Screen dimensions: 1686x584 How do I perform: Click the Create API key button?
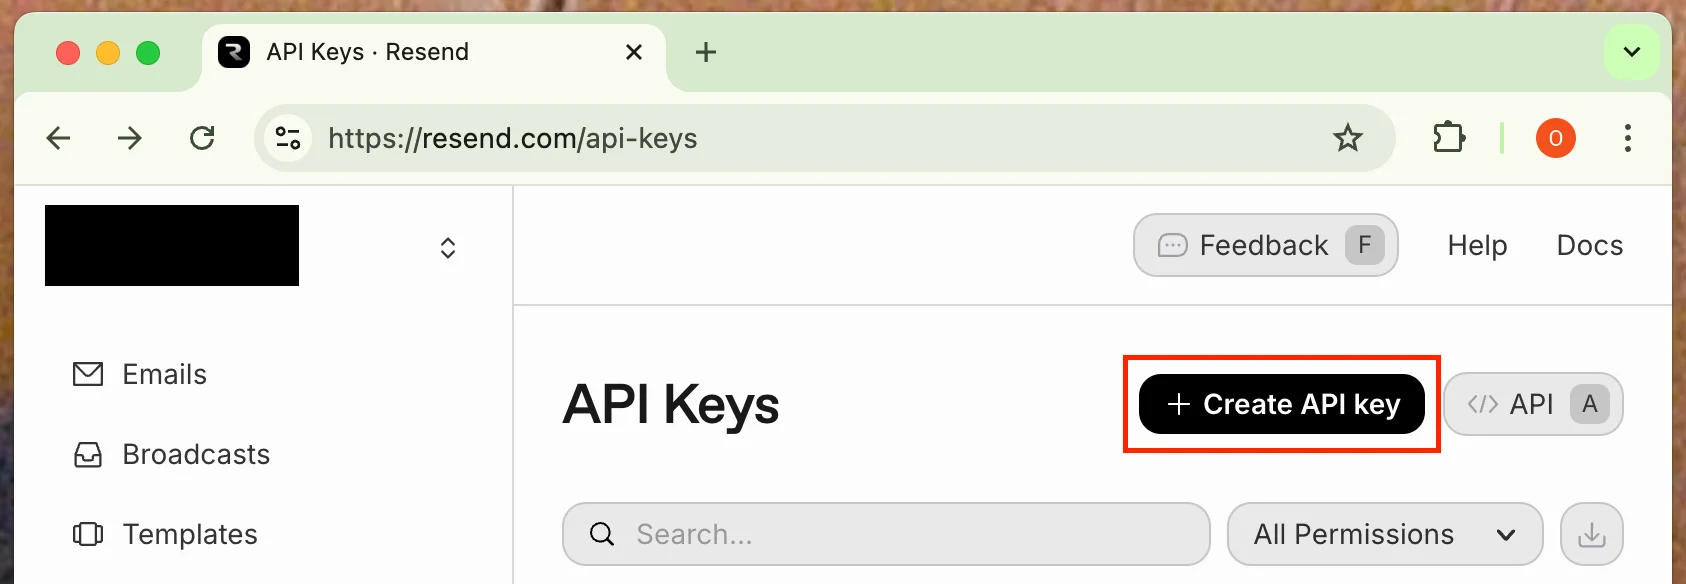pos(1281,404)
